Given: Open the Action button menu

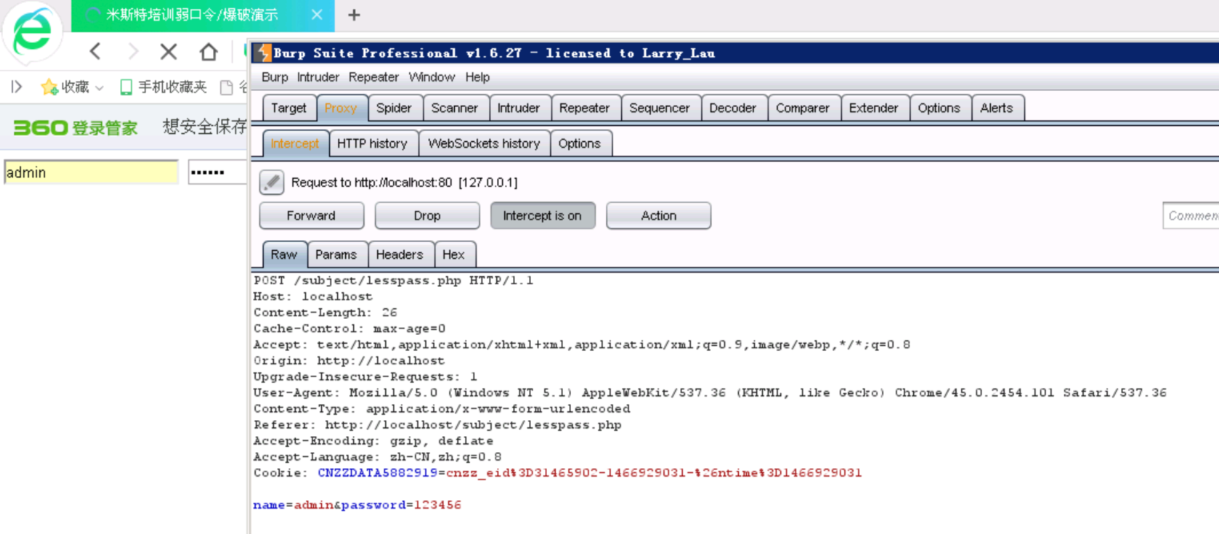Looking at the screenshot, I should coord(659,215).
